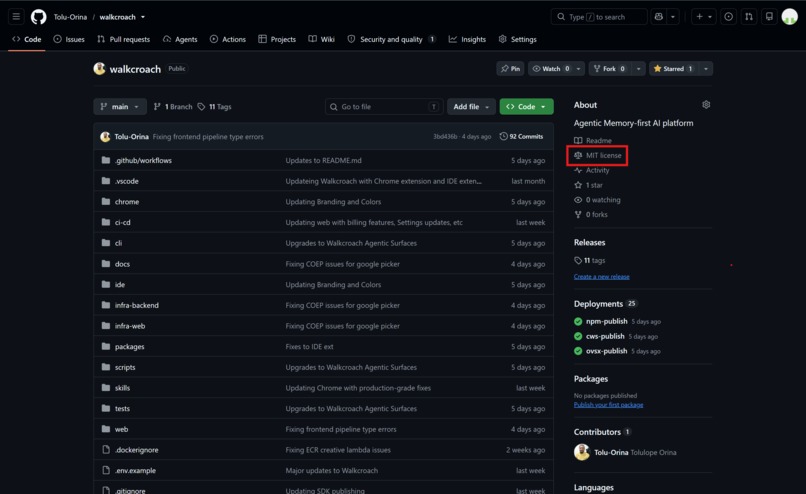The width and height of the screenshot is (806, 494).
Task: Open the Copilot dropdown arrow
Action: pyautogui.click(x=673, y=16)
